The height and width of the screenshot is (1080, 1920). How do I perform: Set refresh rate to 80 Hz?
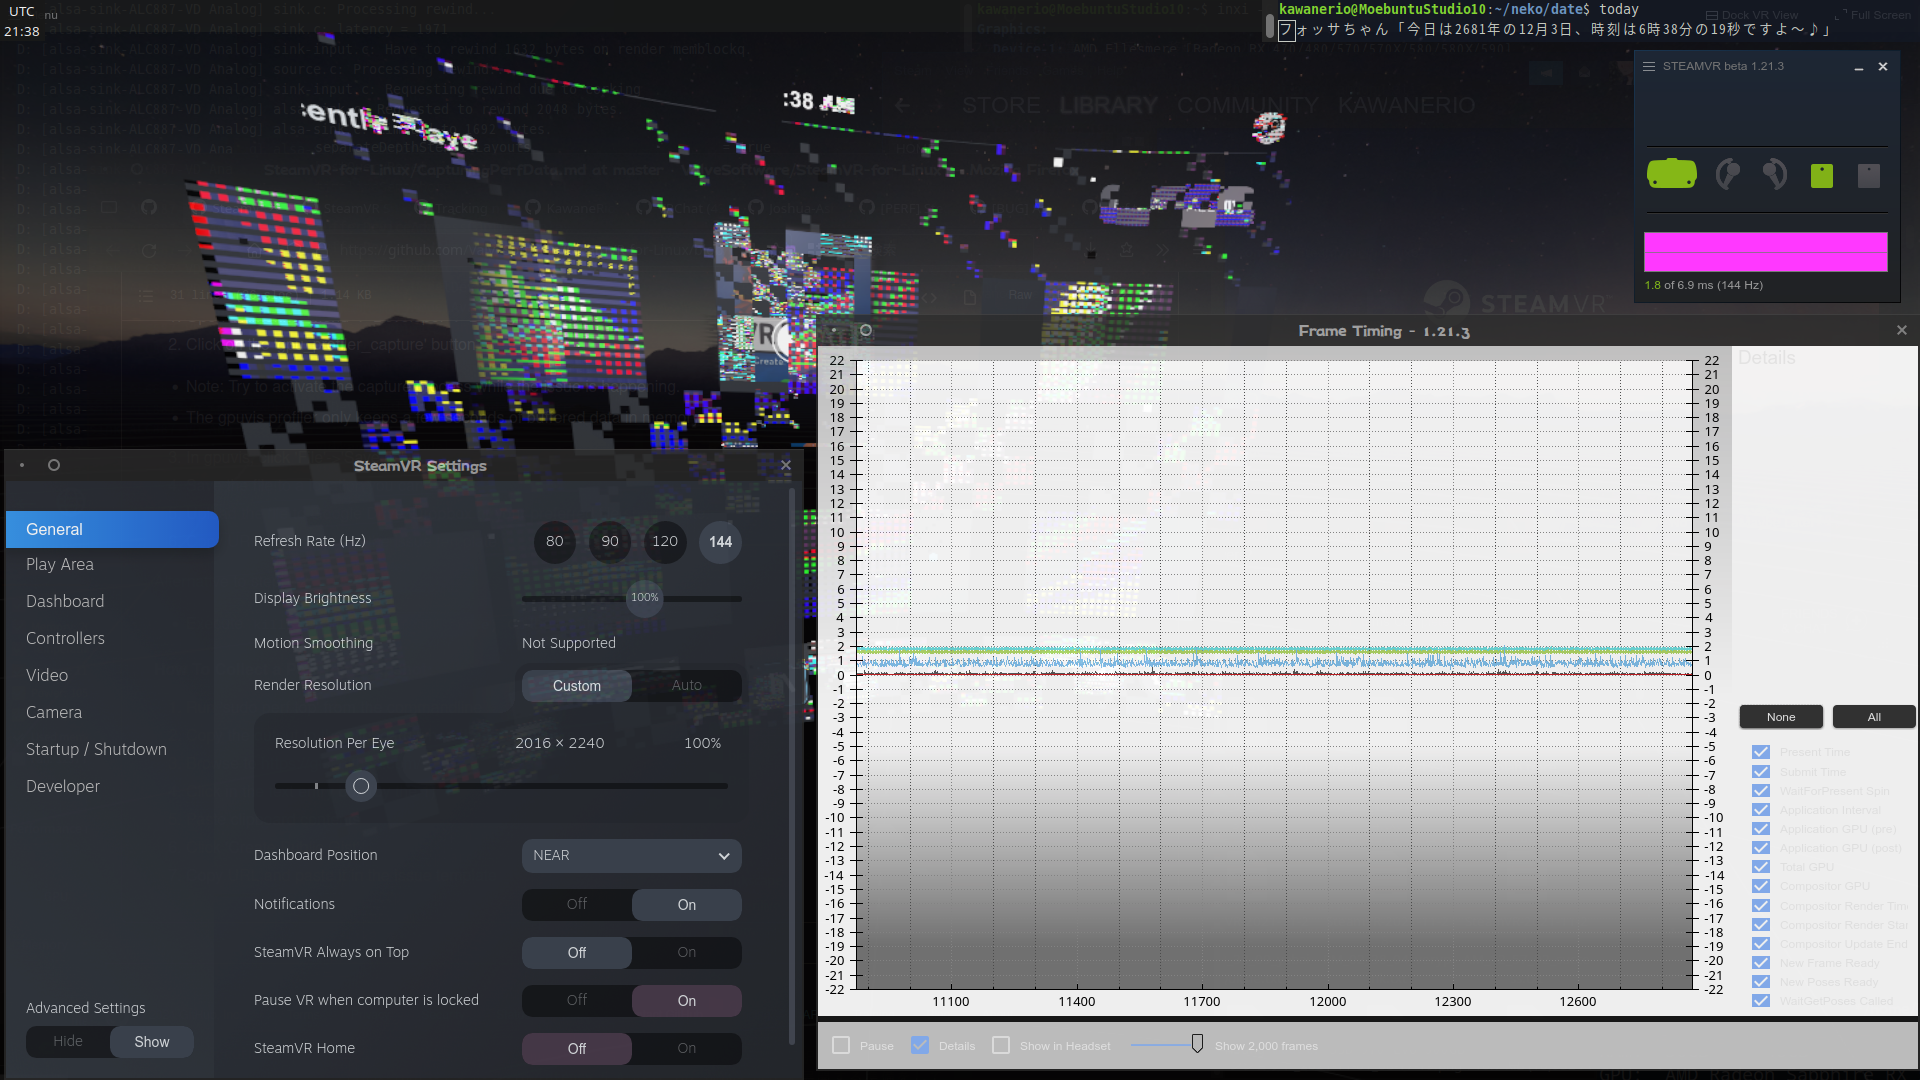(555, 541)
